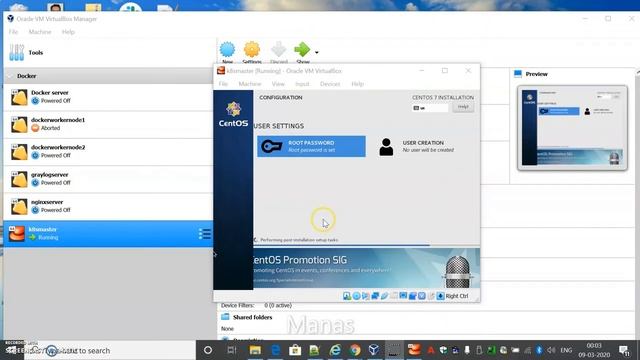Click the keyboard layout field in installer
This screenshot has width=640, height=360.
[x=430, y=108]
